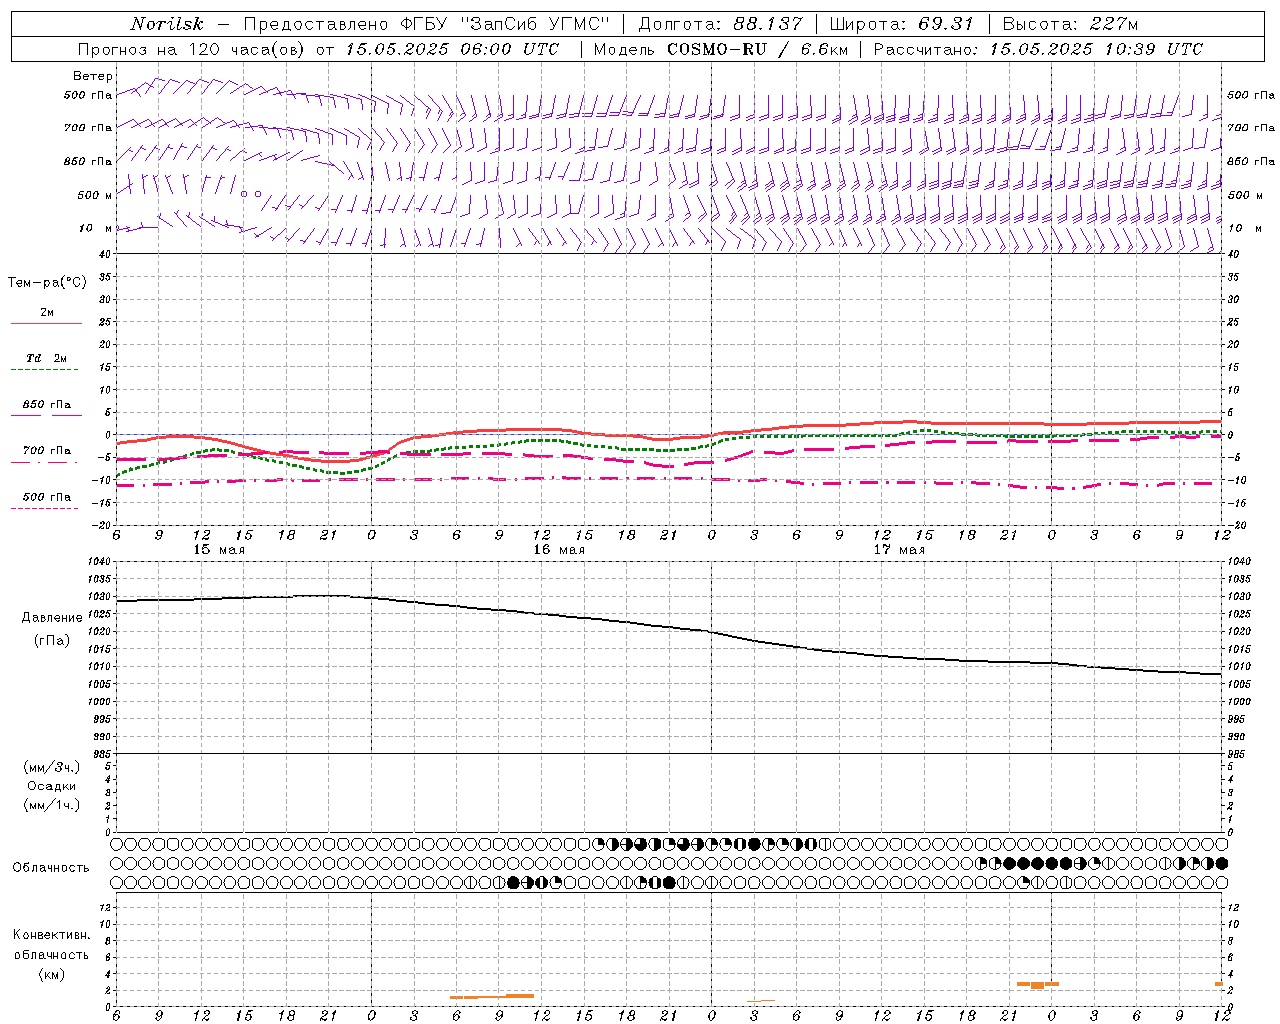Click the '16 мая' date label
Image resolution: width=1280 pixels, height=1024 pixels.
[559, 550]
